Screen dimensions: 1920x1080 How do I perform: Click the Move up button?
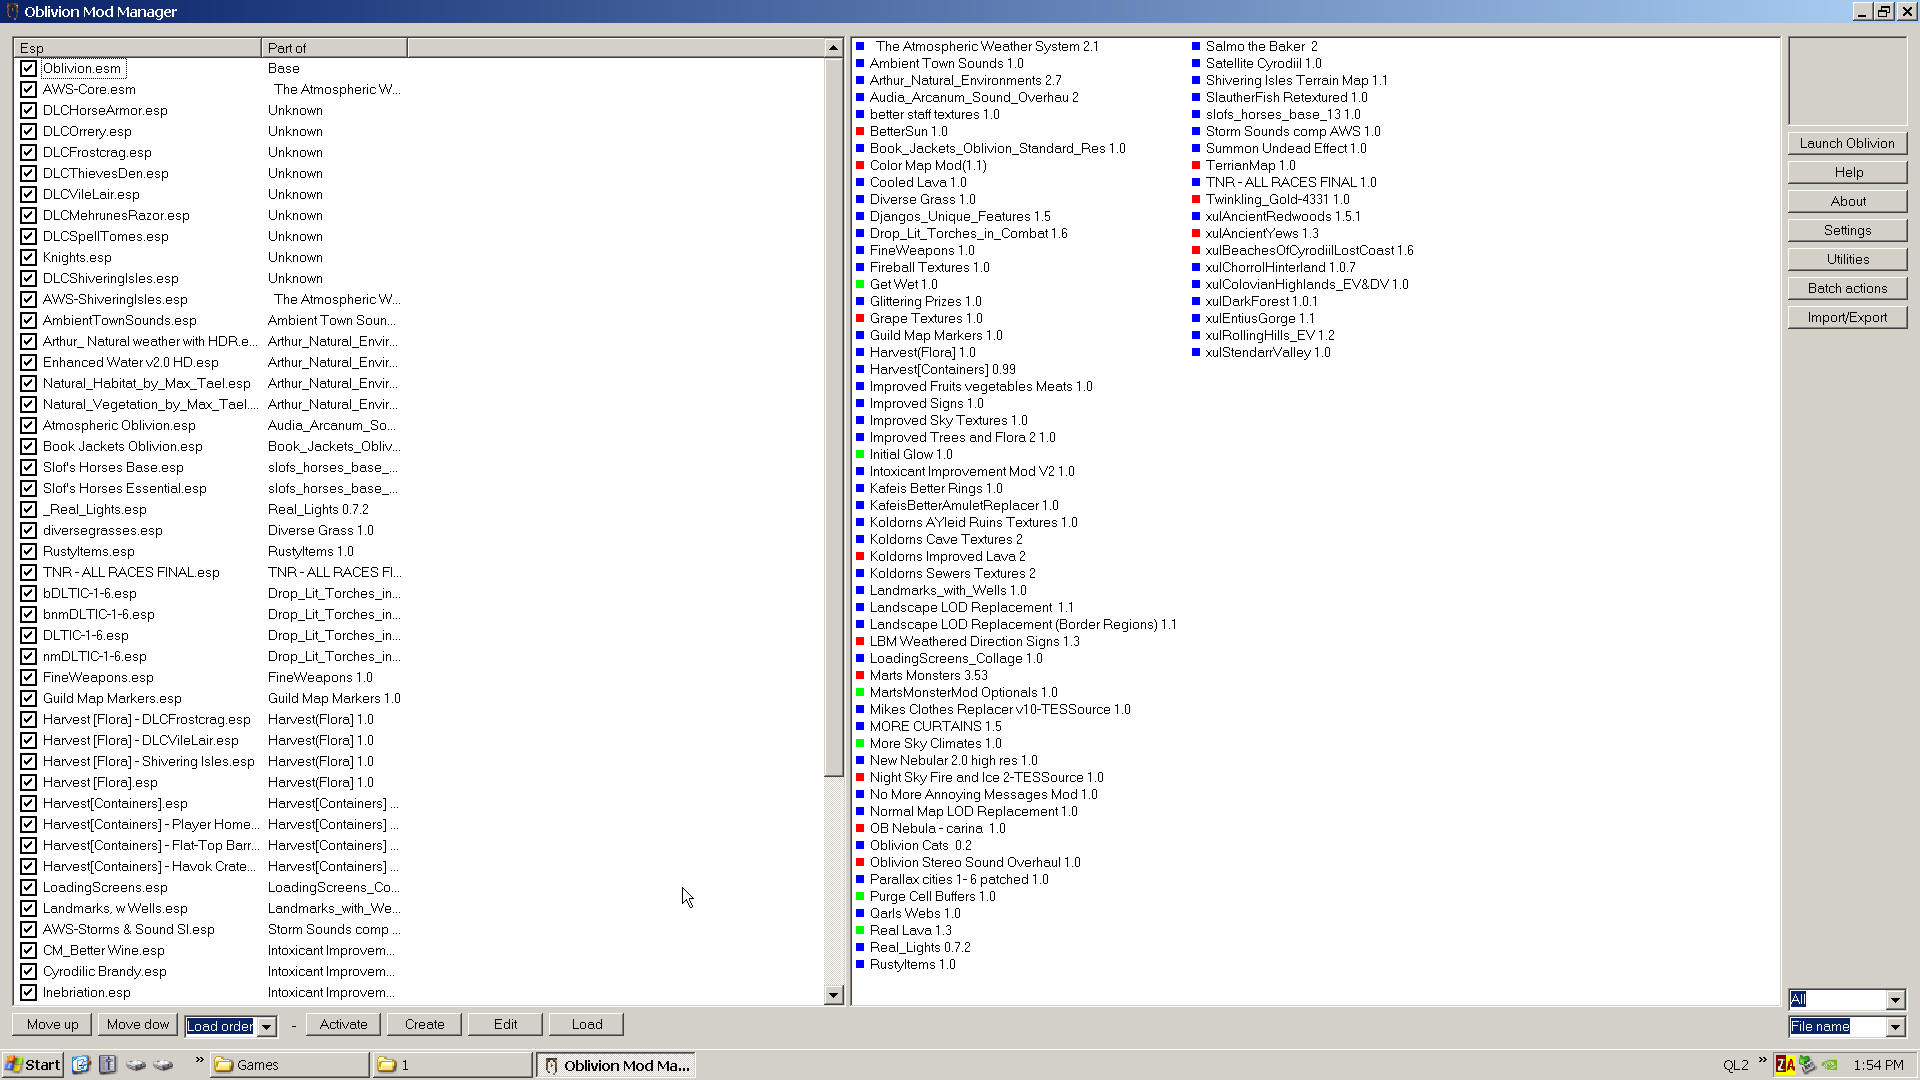[x=52, y=1024]
